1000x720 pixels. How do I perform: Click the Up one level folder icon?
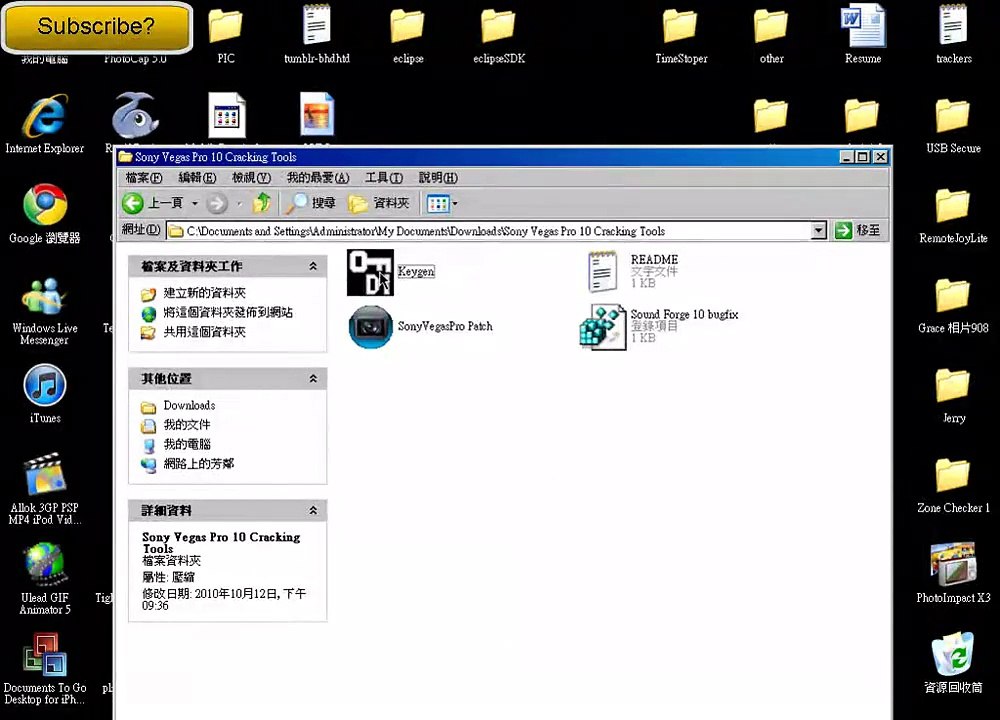point(261,203)
